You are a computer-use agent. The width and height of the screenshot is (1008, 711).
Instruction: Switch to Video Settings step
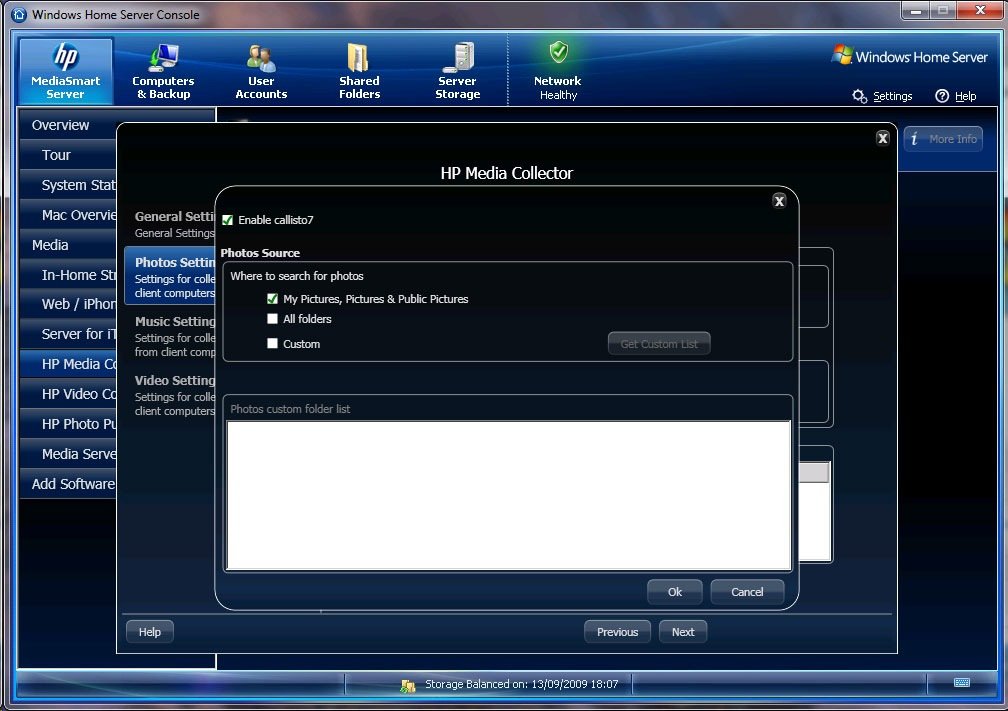[174, 395]
